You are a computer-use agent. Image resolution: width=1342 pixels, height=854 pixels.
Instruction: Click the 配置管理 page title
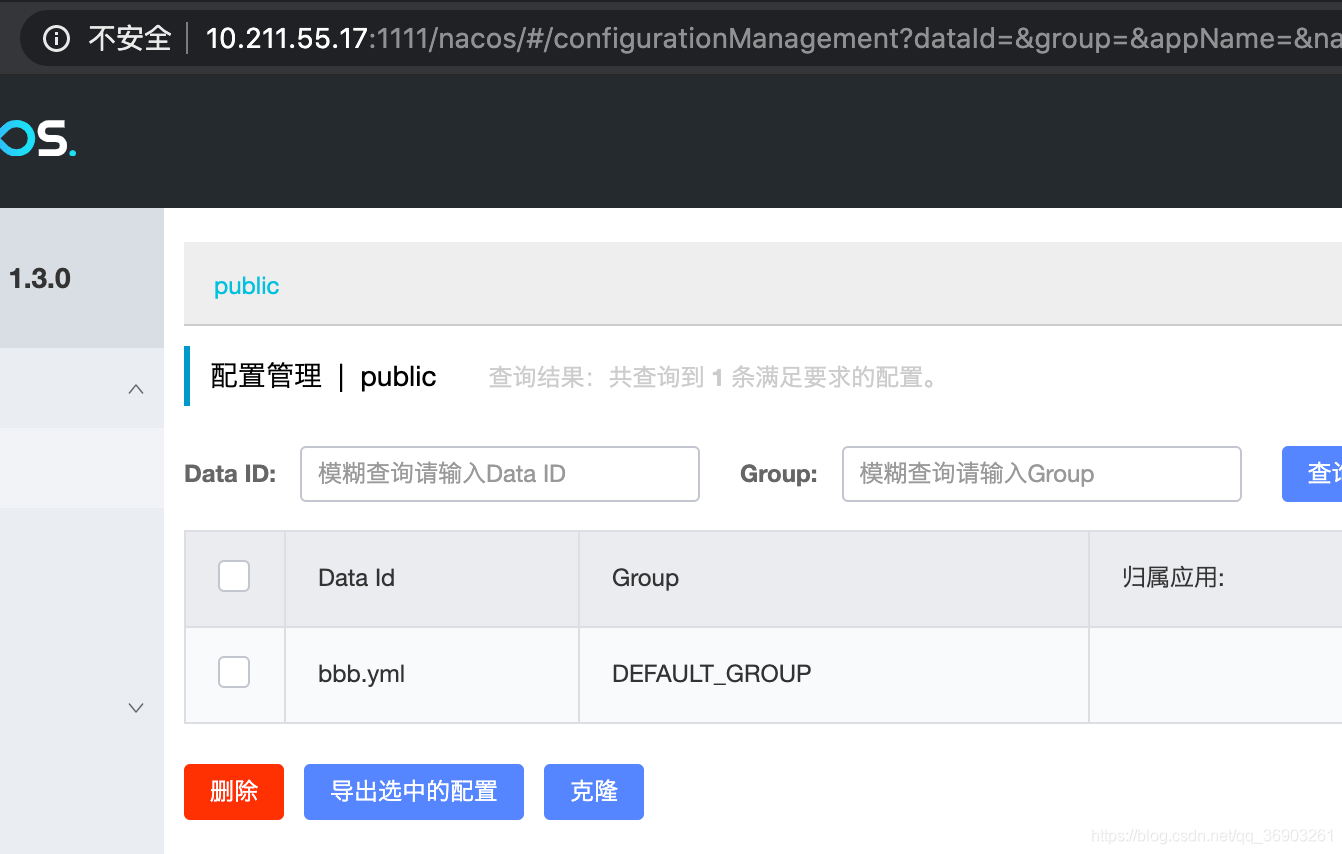(267, 376)
